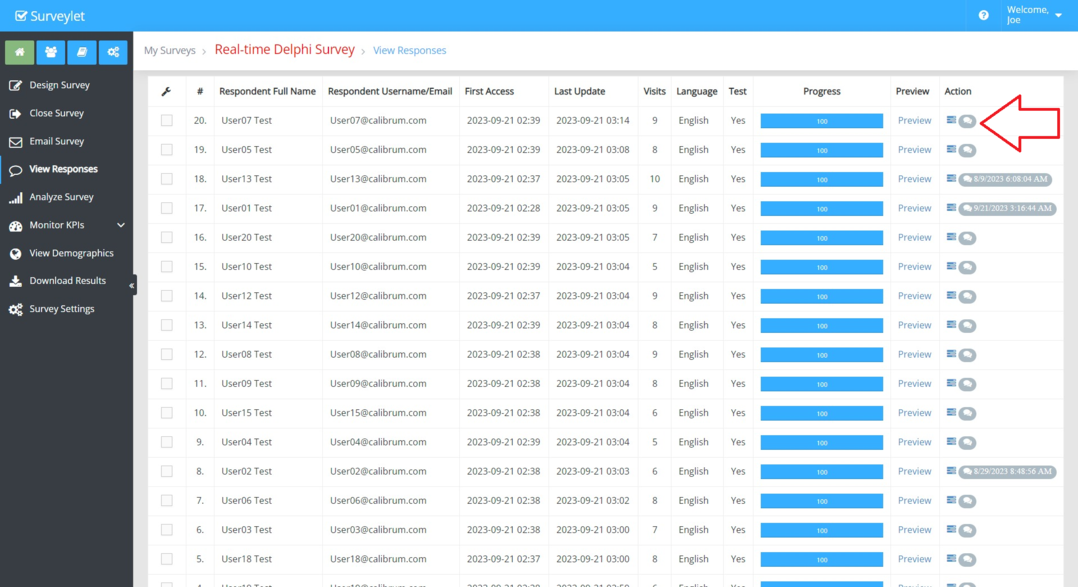
Task: Open Download Results from the sidebar
Action: click(67, 281)
